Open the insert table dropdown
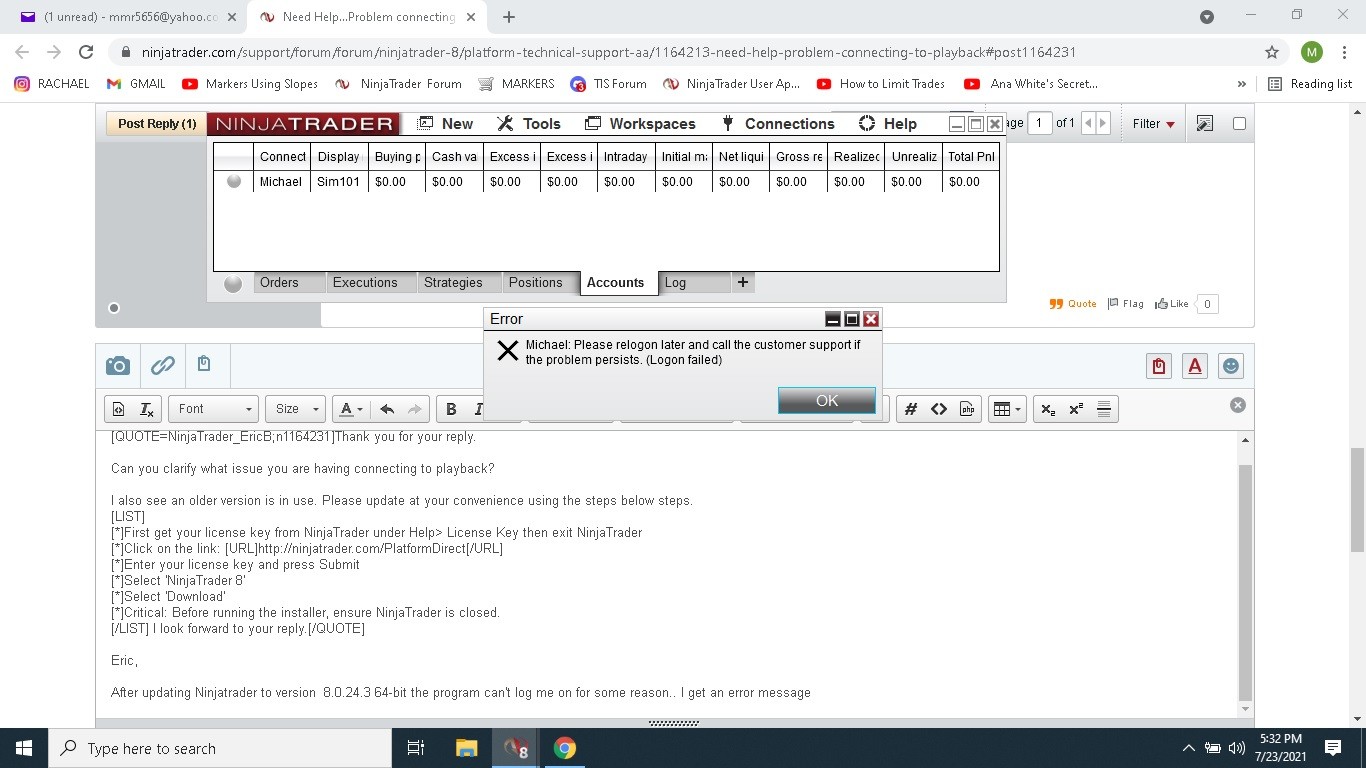 click(1006, 409)
